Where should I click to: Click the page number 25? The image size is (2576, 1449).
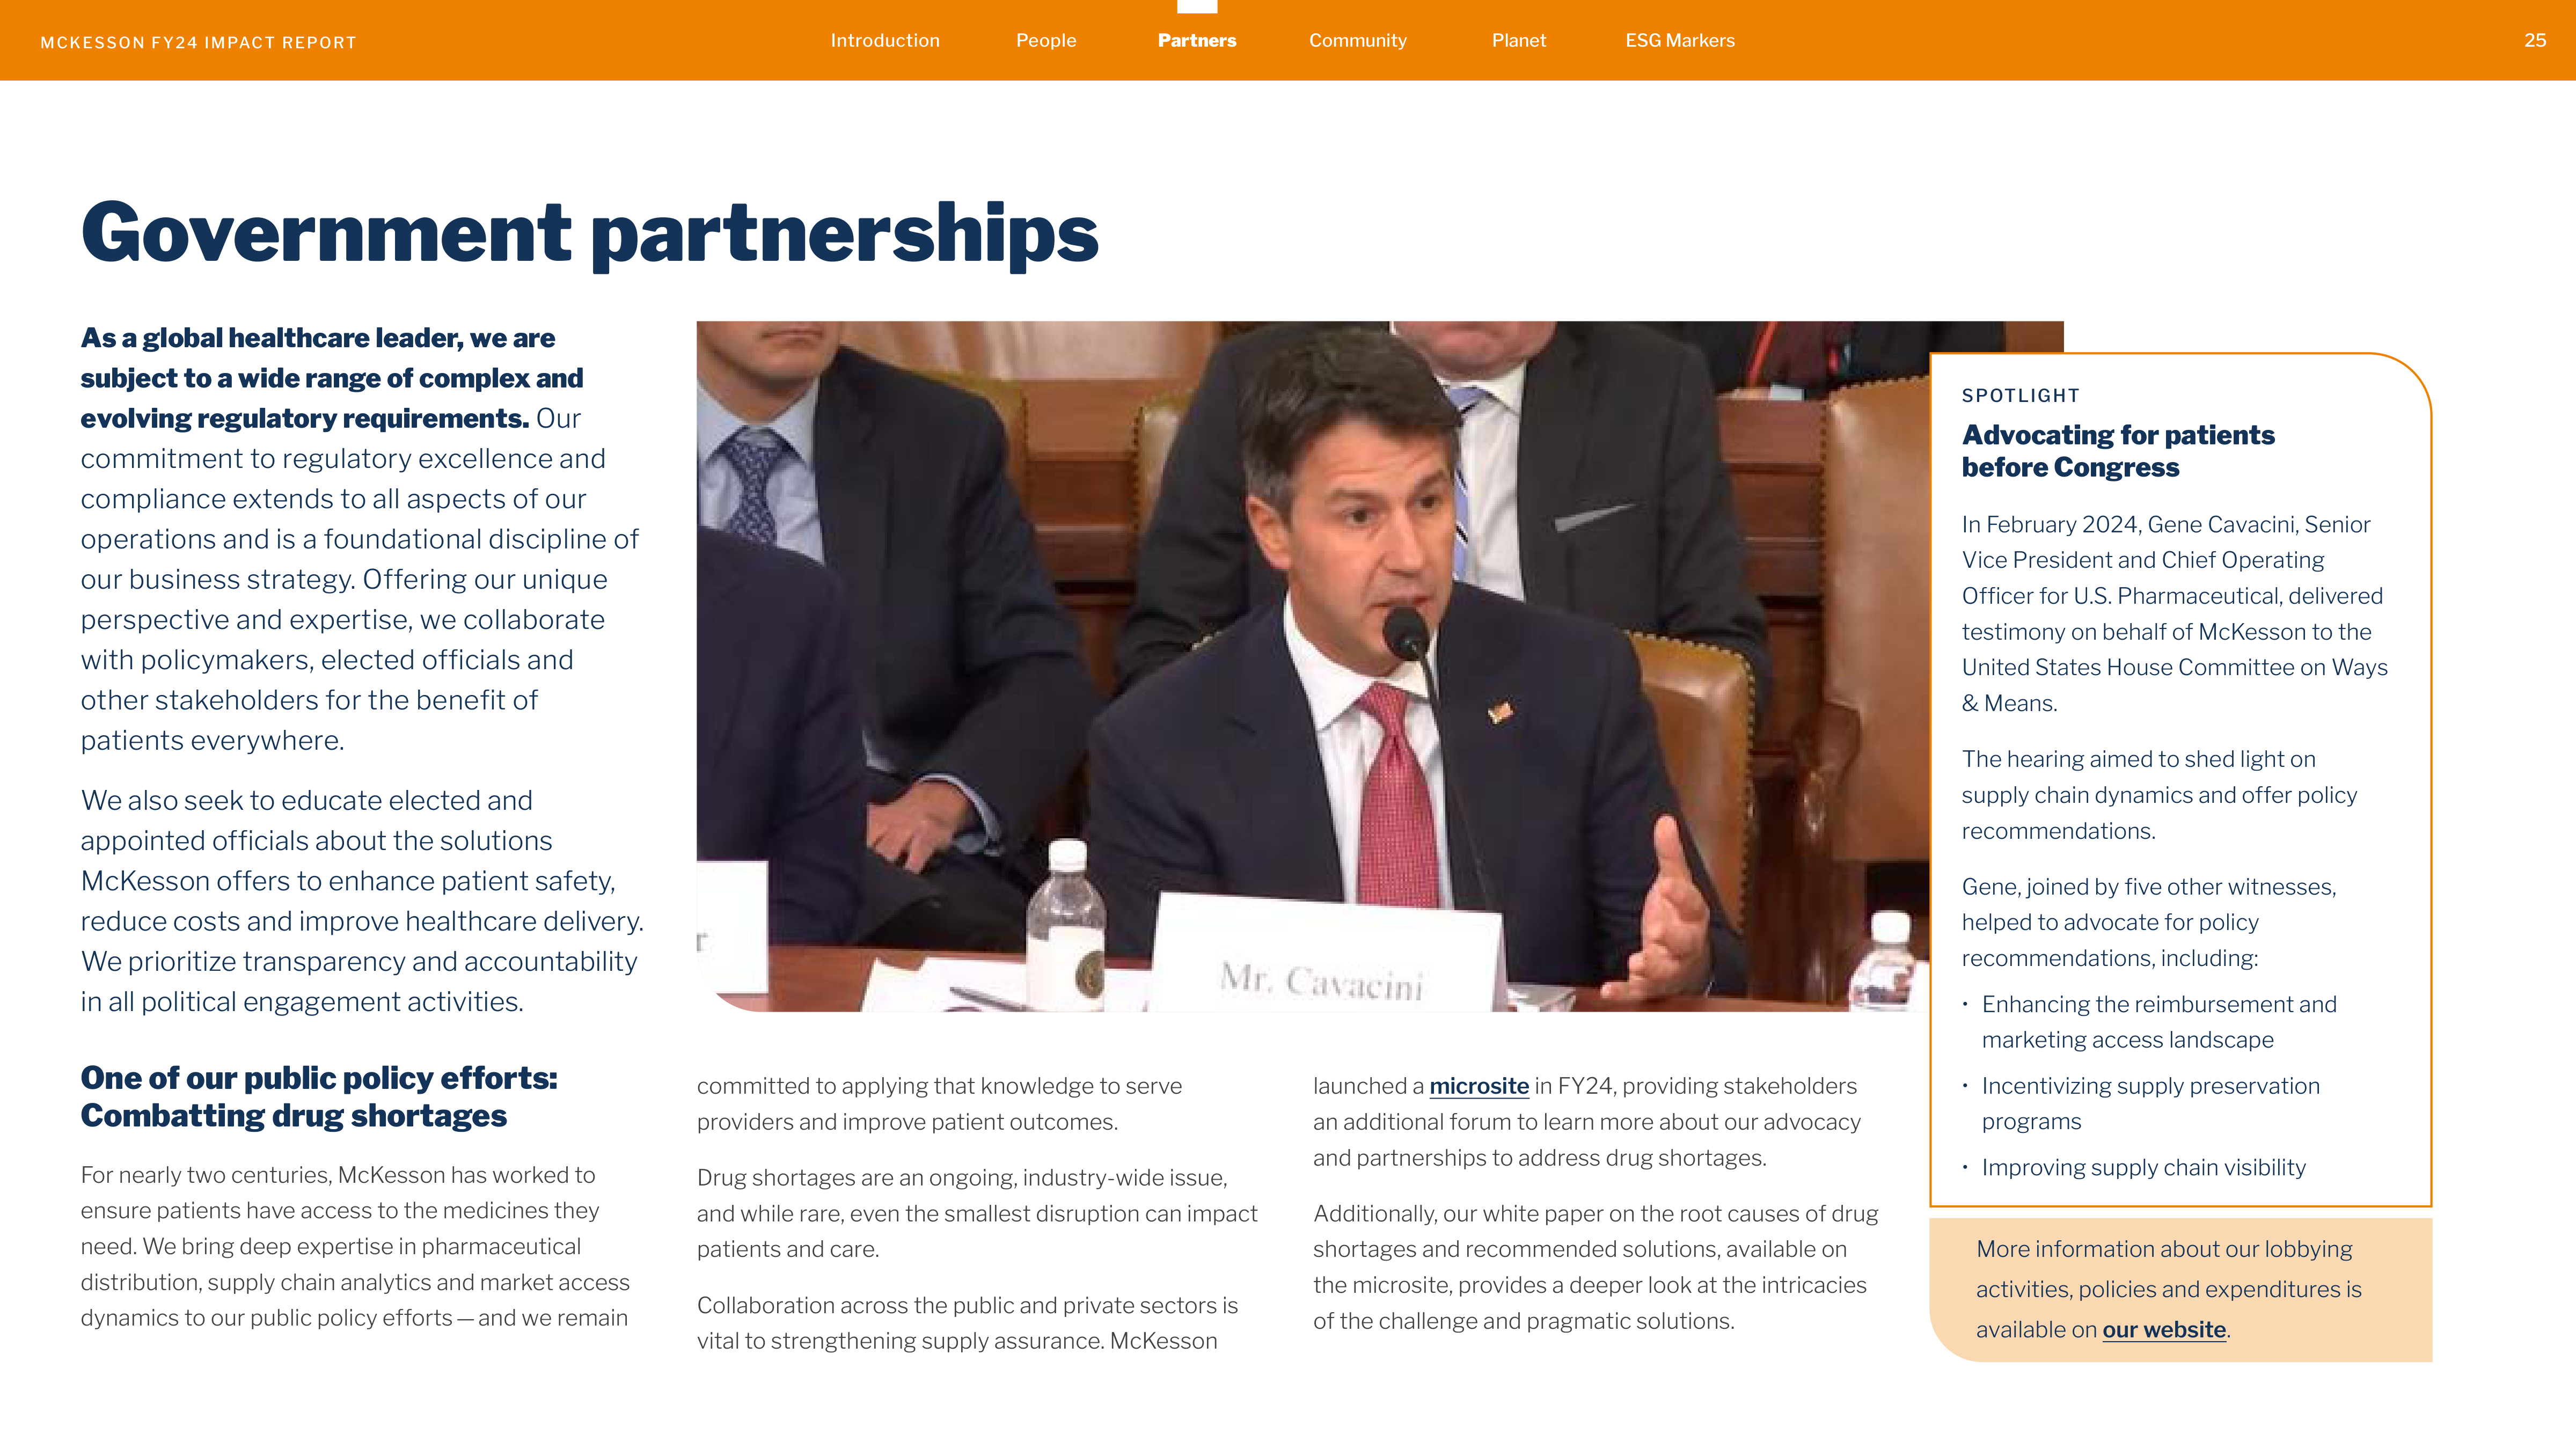click(2534, 41)
